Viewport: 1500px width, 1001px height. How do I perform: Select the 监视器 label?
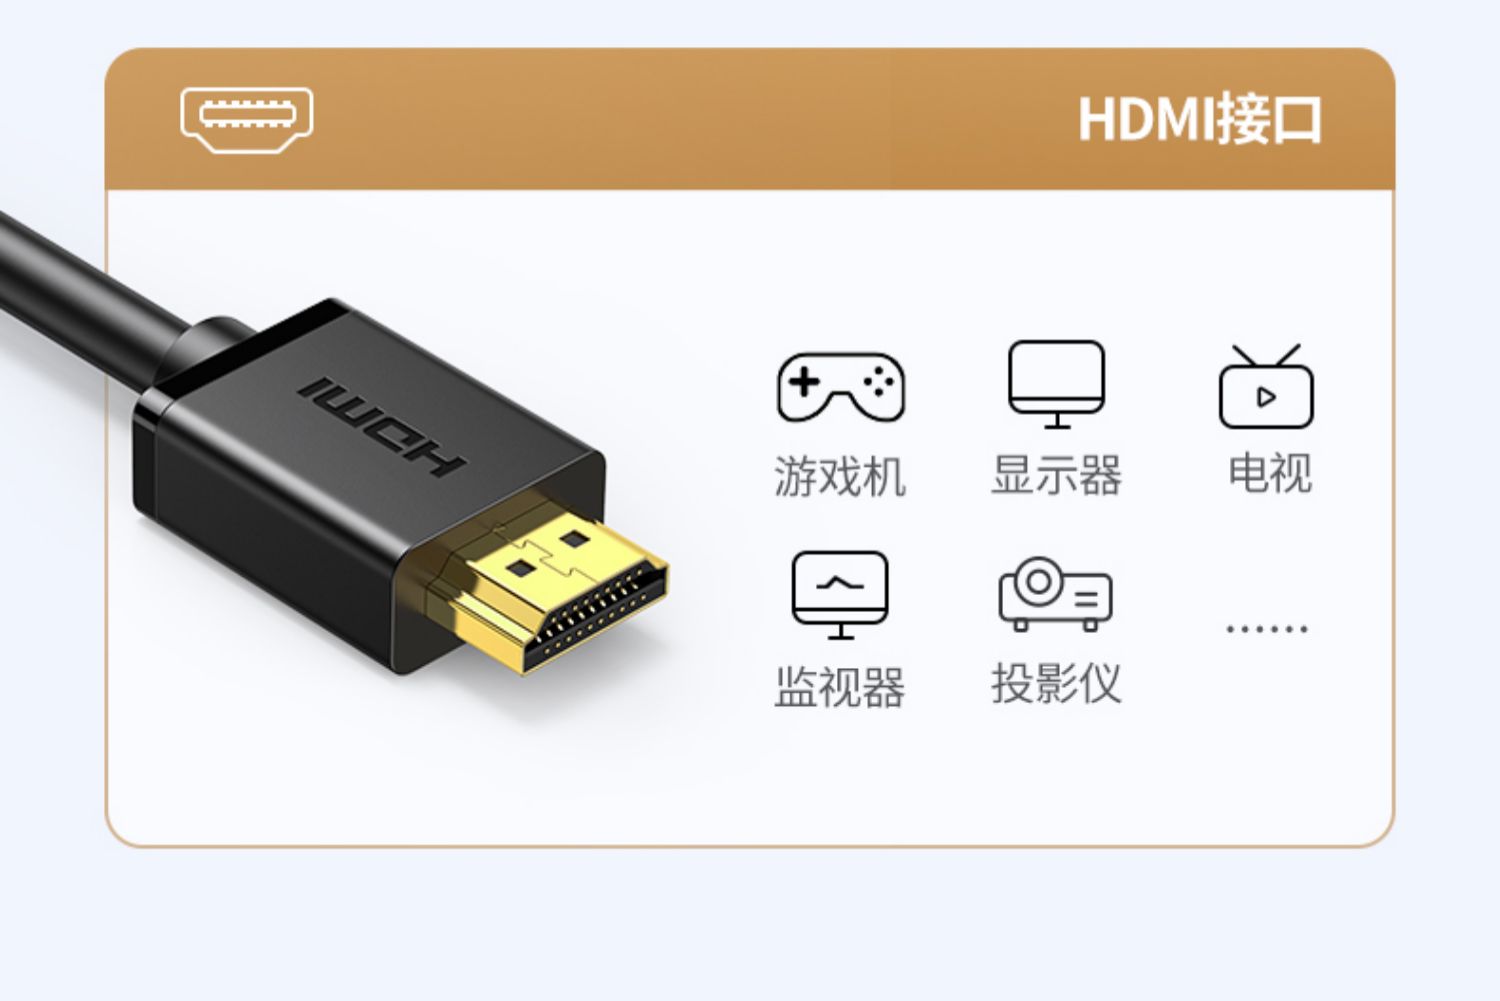point(840,687)
